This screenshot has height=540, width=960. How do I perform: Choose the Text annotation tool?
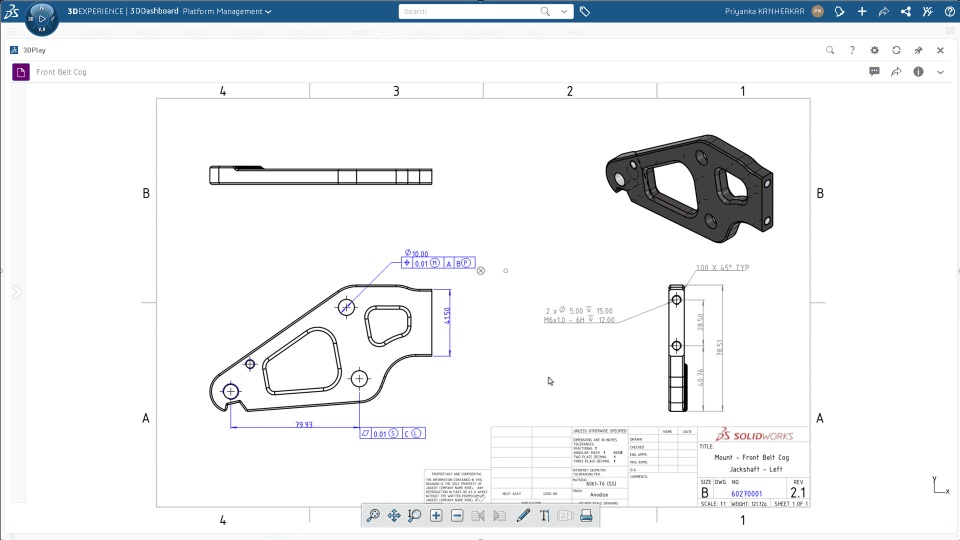click(x=544, y=516)
